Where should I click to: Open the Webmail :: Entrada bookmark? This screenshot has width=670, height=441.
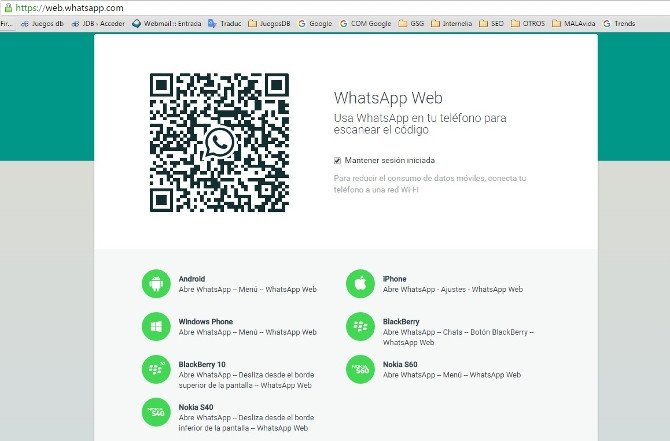pyautogui.click(x=167, y=24)
